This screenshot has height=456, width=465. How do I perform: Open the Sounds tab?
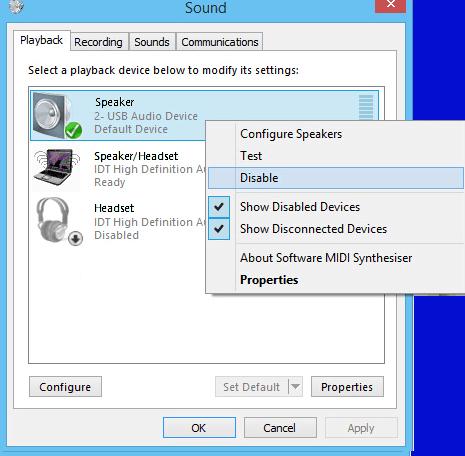[152, 42]
